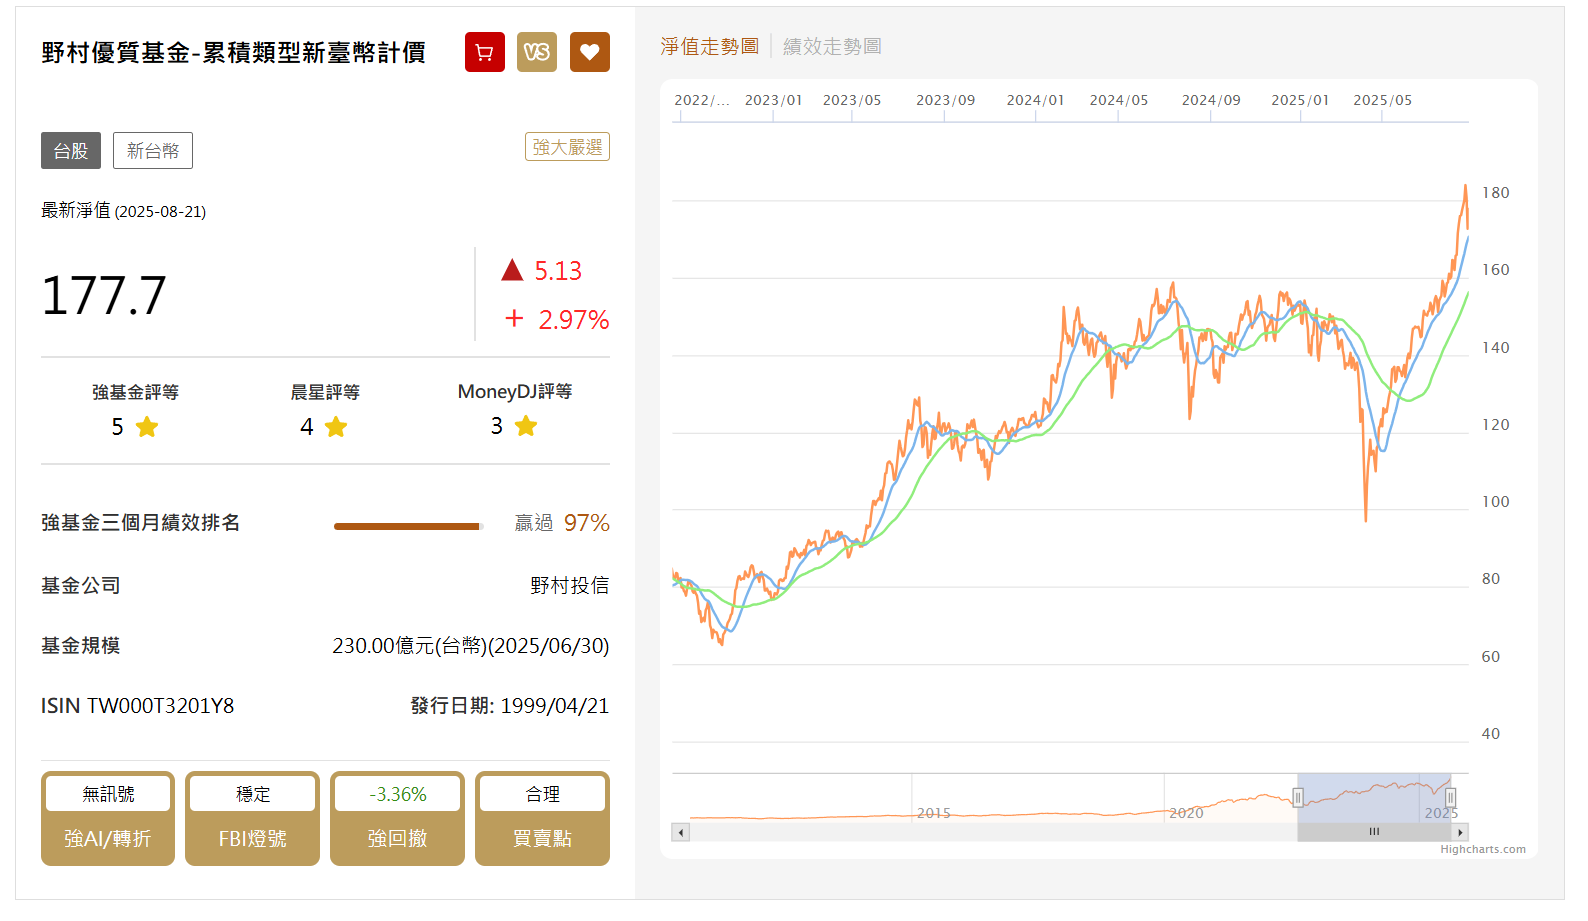
Task: Add fund to shopping cart
Action: tap(485, 52)
